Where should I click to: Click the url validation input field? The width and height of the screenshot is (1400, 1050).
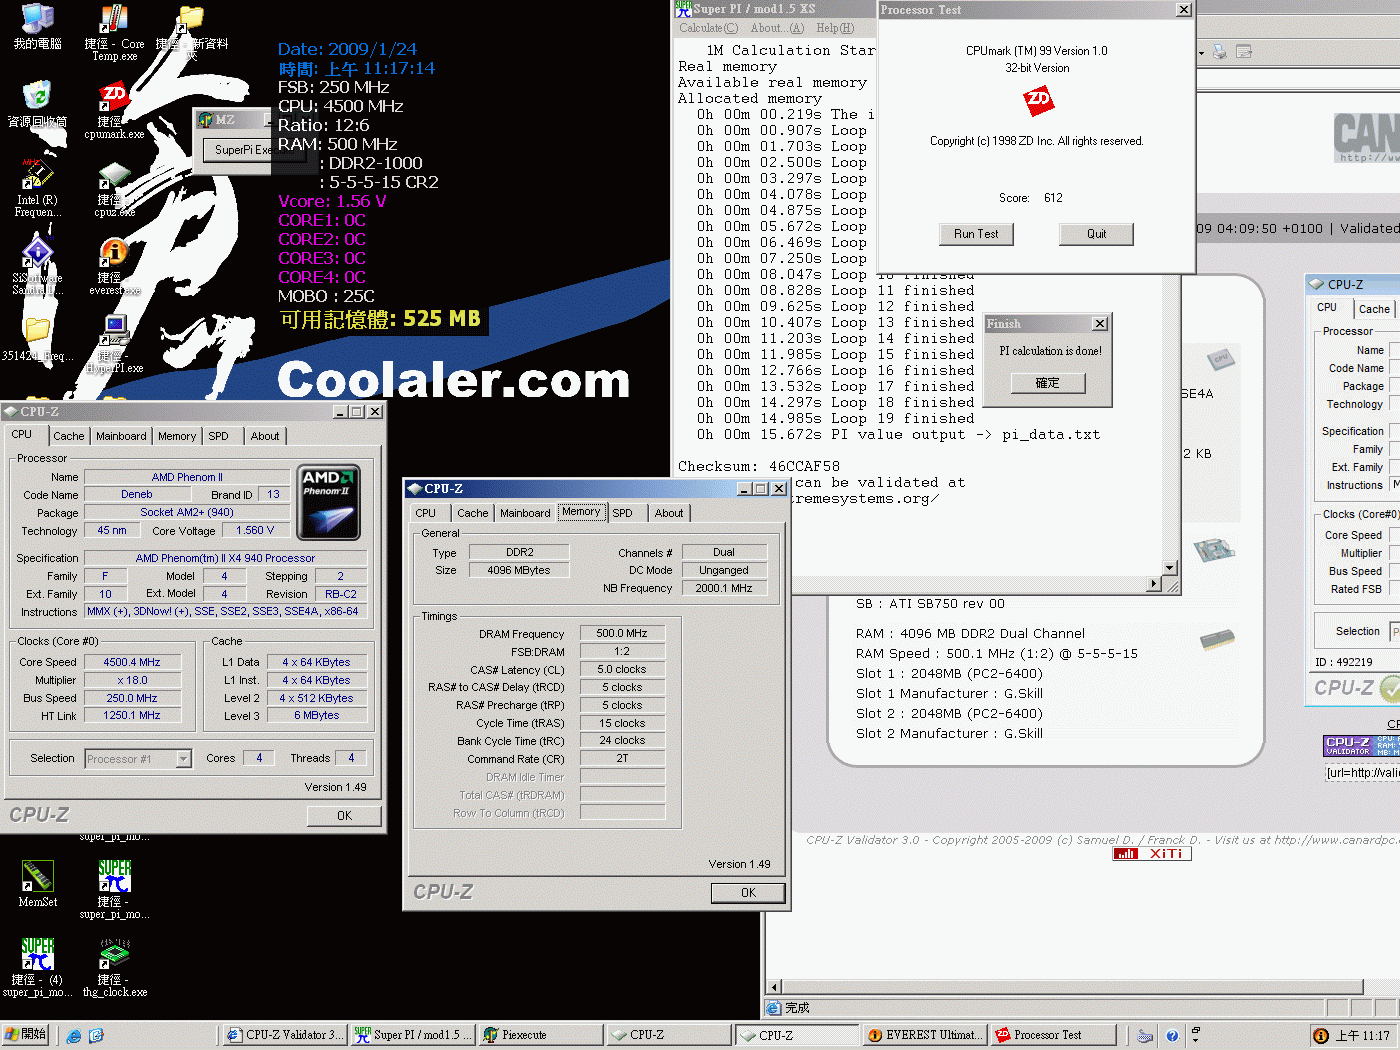(1362, 772)
